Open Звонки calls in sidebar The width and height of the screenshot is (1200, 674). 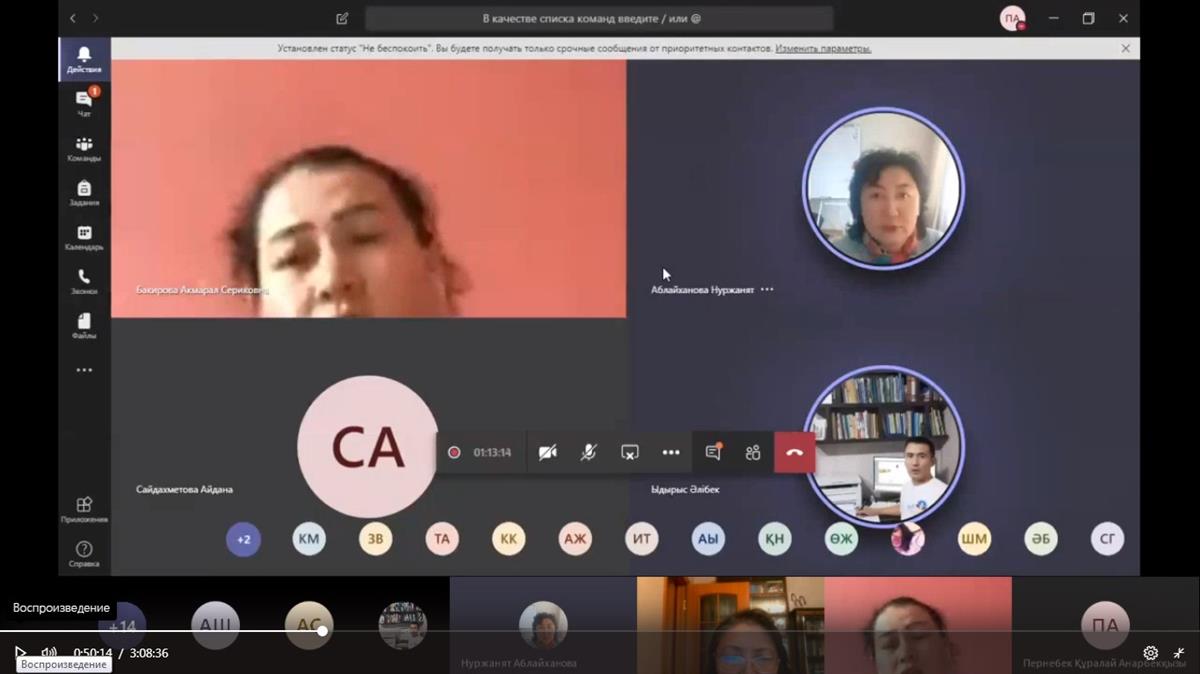(x=84, y=281)
